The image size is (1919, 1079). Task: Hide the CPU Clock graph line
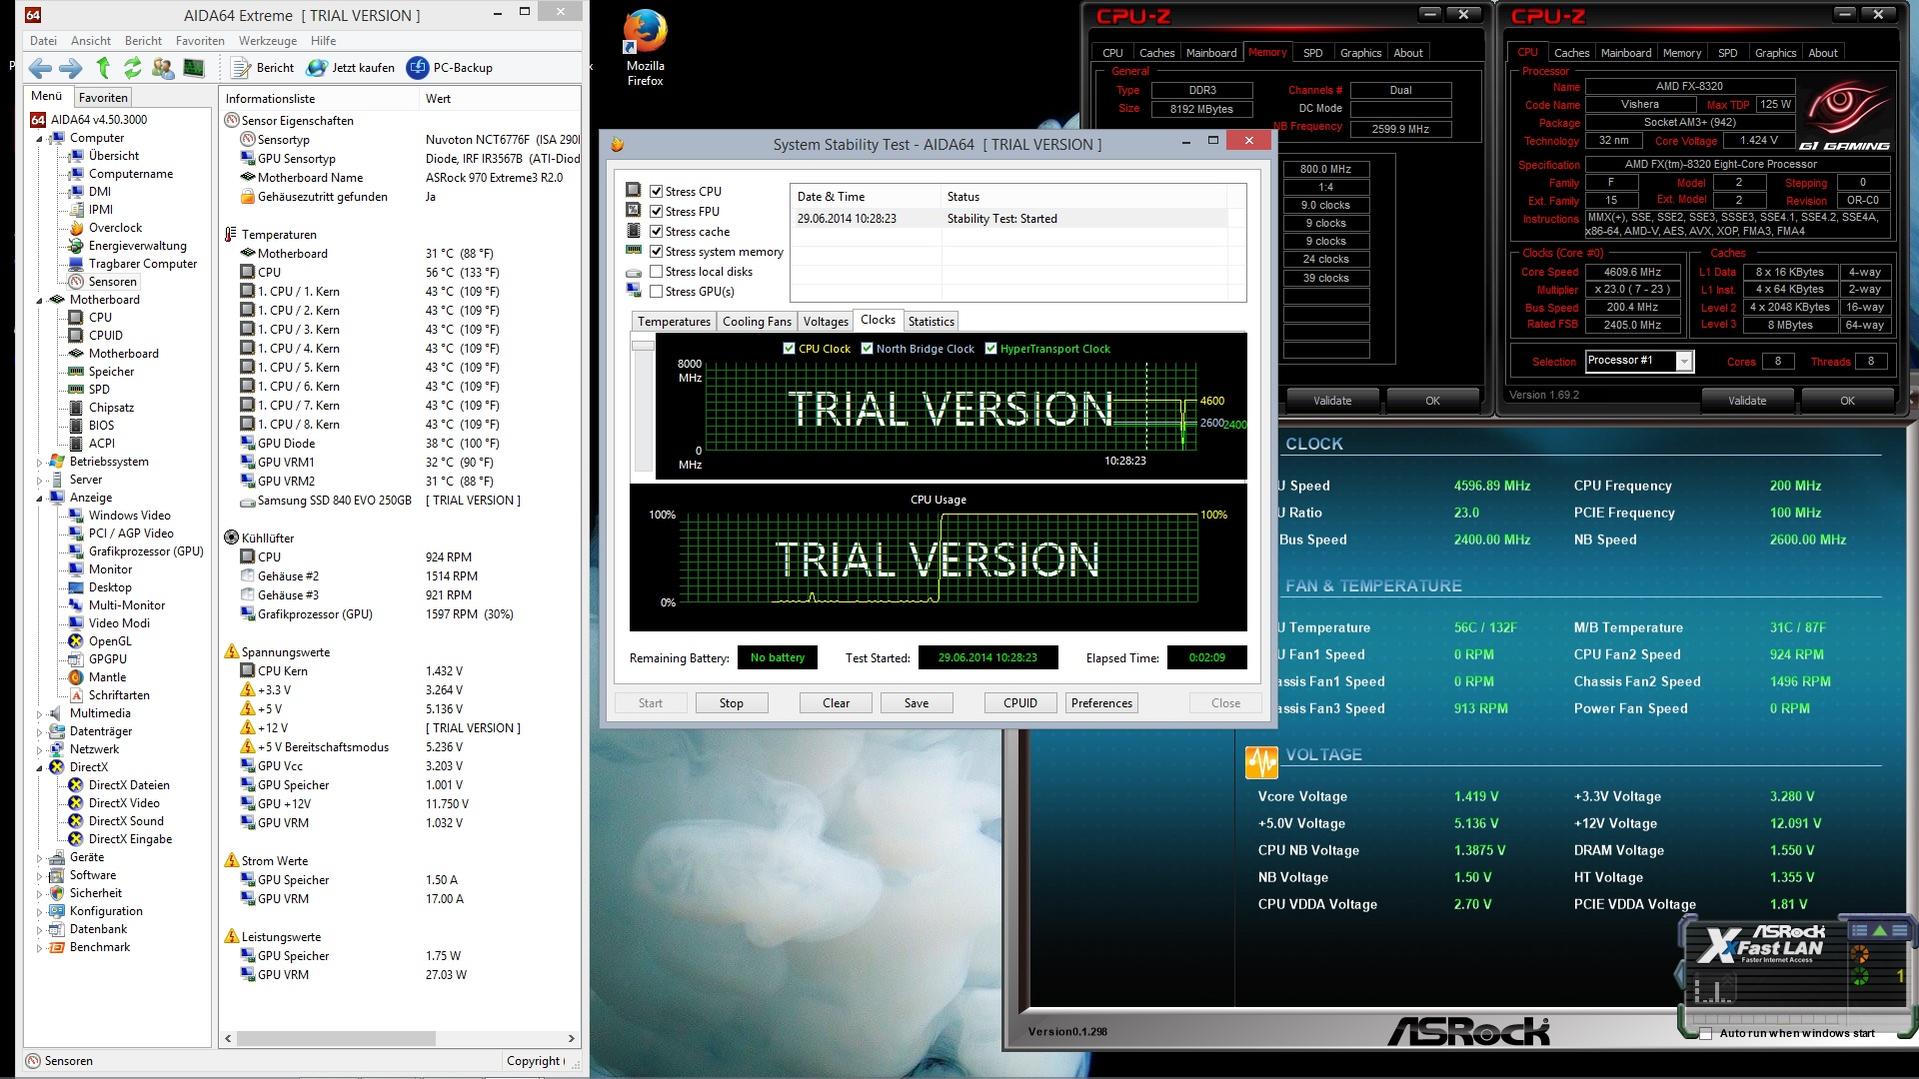(x=789, y=349)
